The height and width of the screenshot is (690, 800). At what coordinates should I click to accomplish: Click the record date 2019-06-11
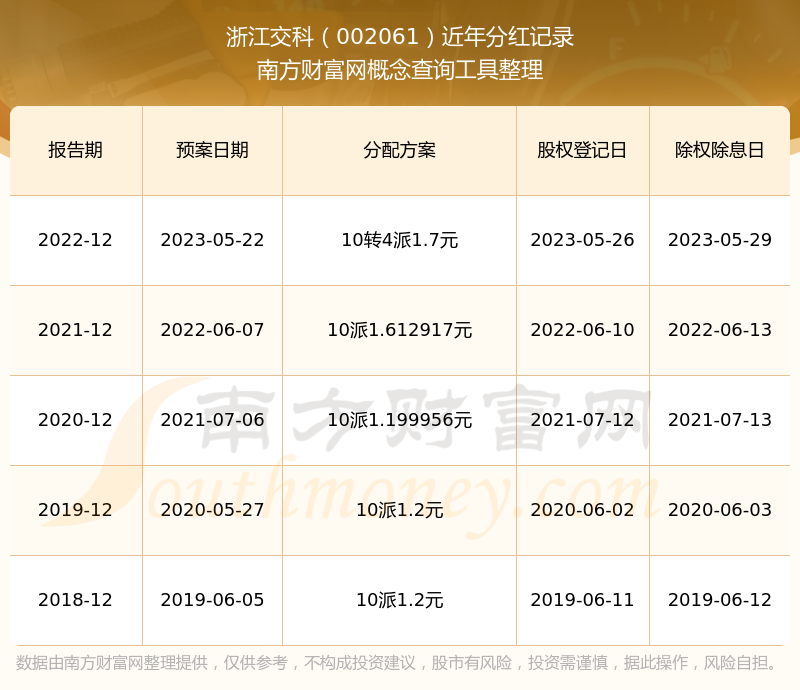tap(582, 600)
